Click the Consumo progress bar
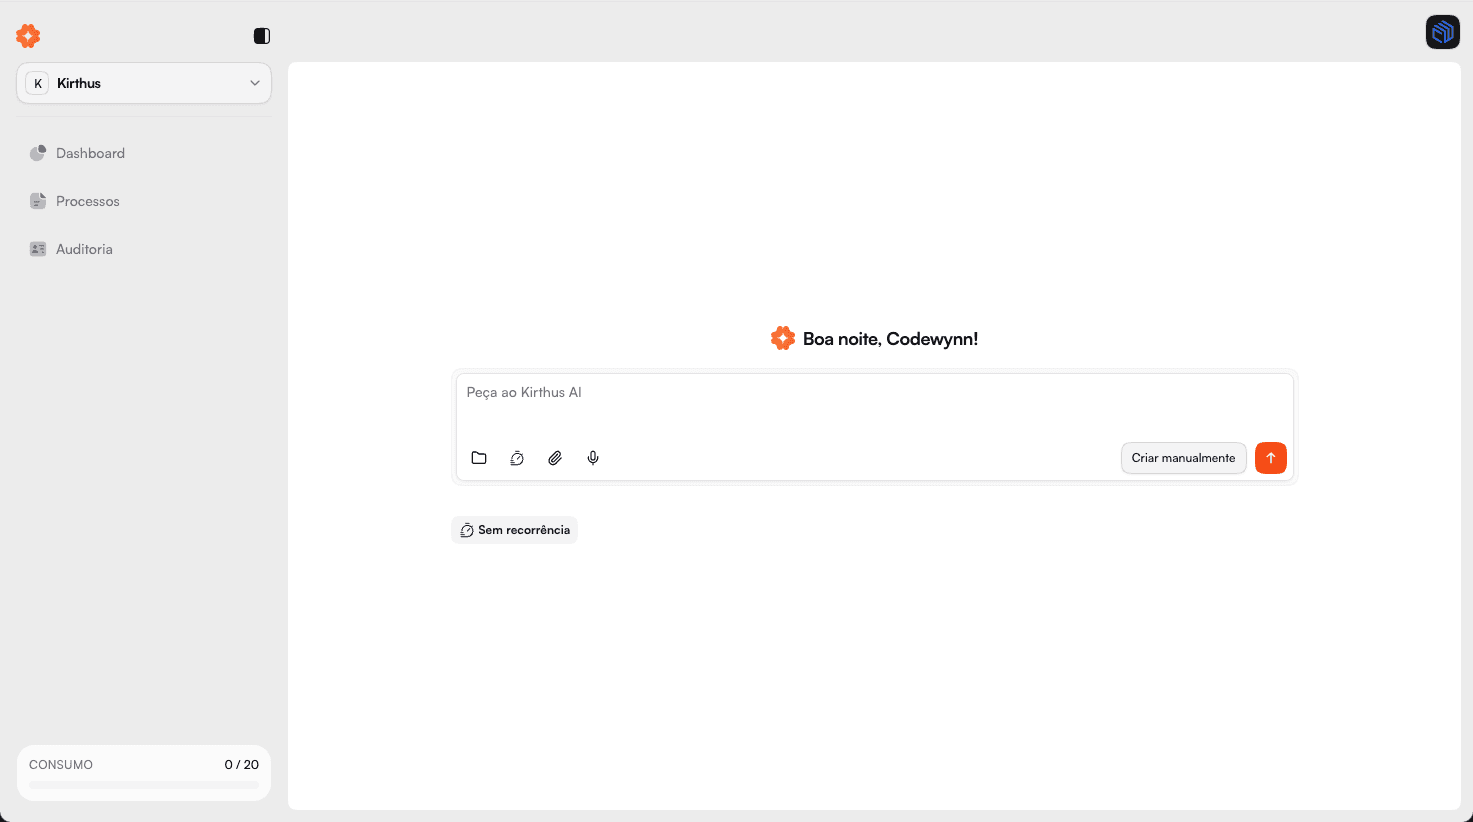1473x822 pixels. point(144,785)
